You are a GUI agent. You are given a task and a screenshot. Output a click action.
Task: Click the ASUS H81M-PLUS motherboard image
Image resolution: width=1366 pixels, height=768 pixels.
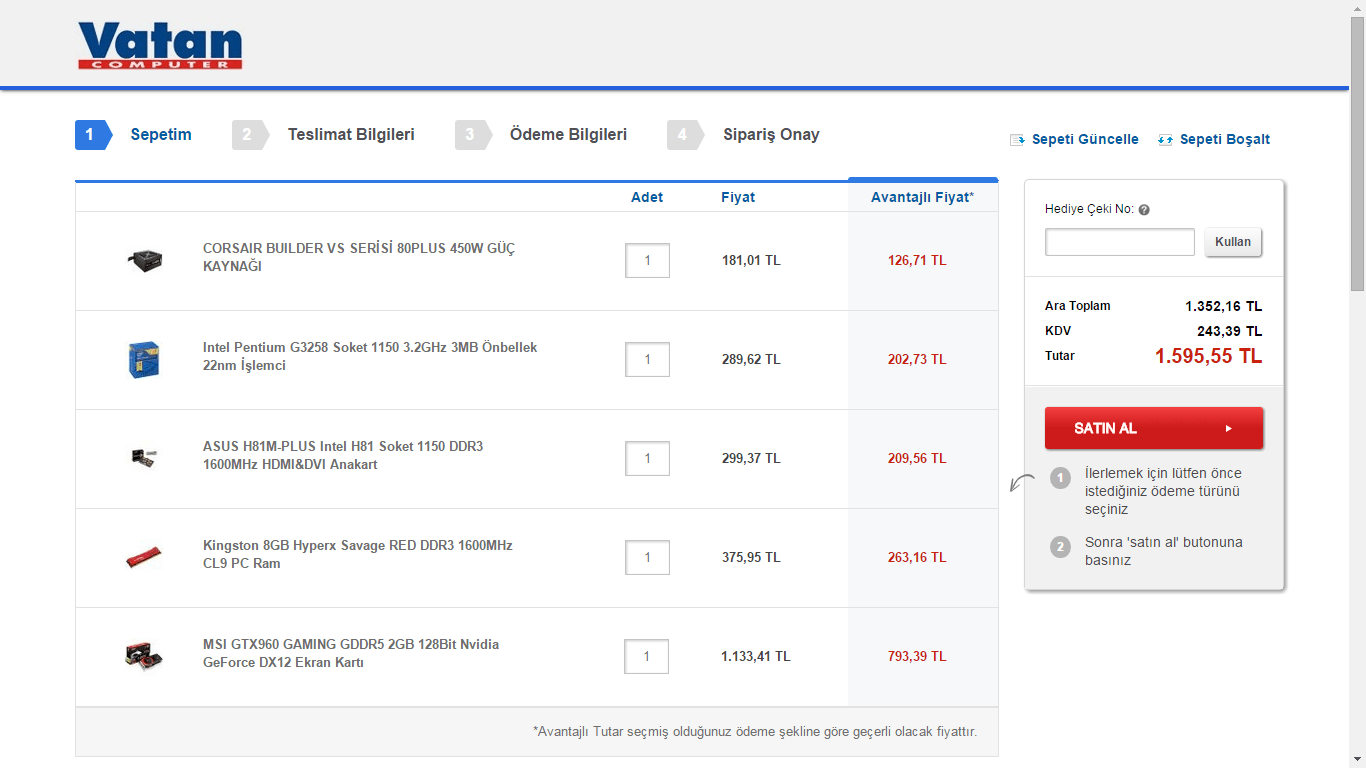pos(144,458)
